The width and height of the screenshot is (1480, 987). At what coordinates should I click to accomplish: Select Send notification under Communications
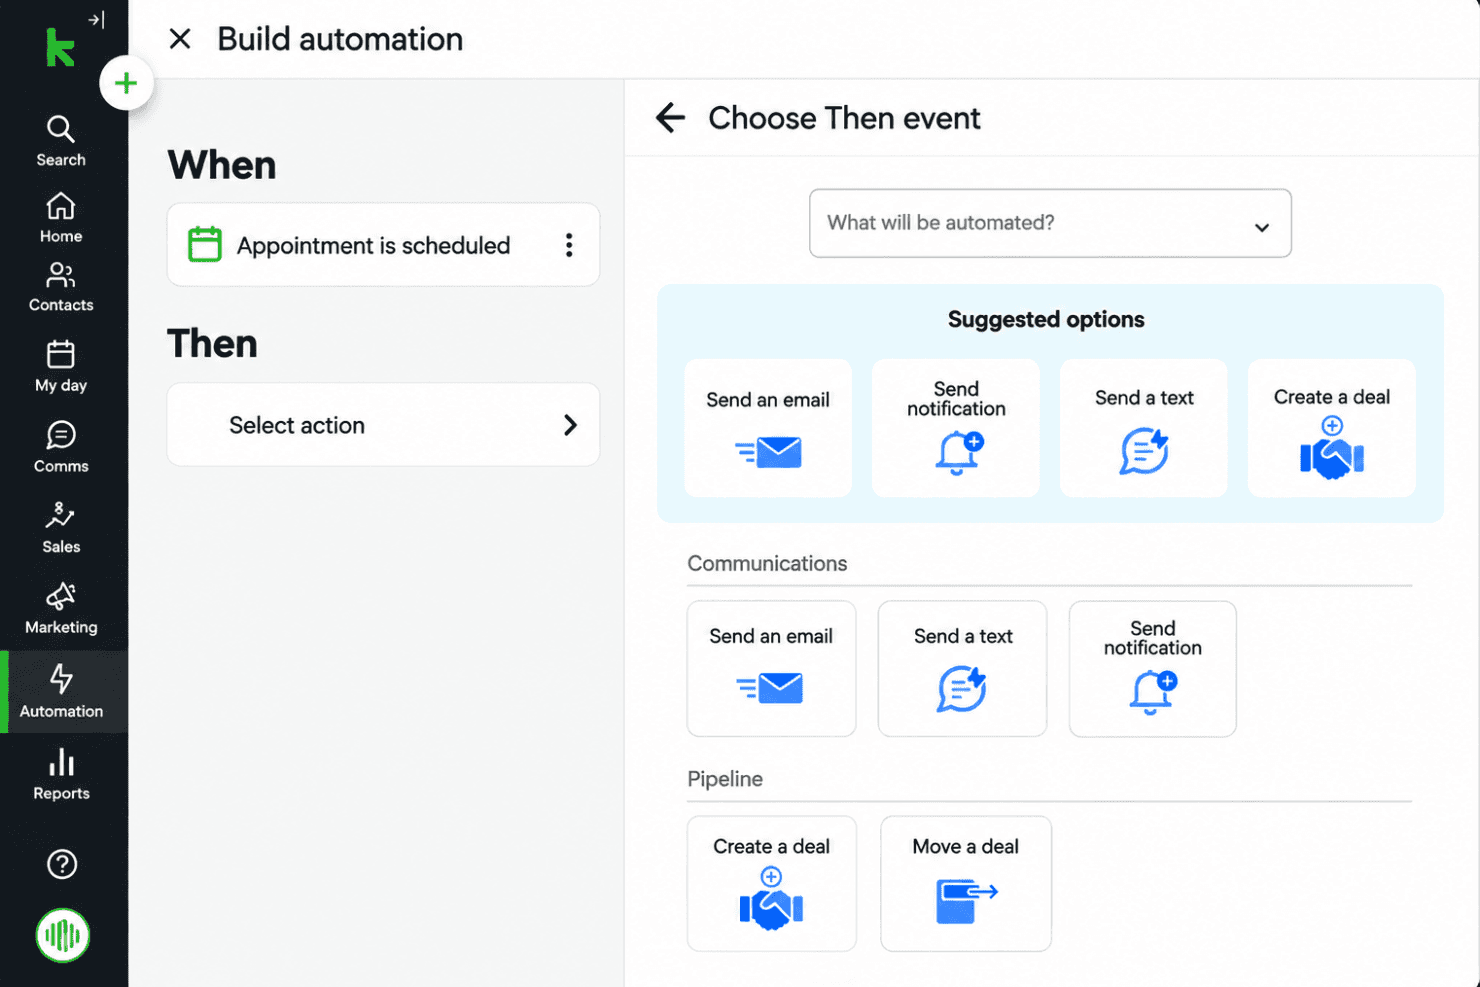[x=1152, y=669]
